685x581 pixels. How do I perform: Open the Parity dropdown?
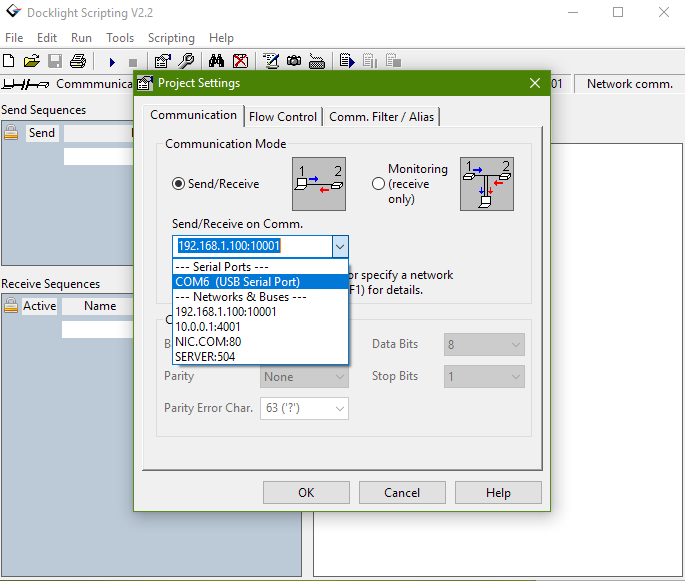pos(304,377)
